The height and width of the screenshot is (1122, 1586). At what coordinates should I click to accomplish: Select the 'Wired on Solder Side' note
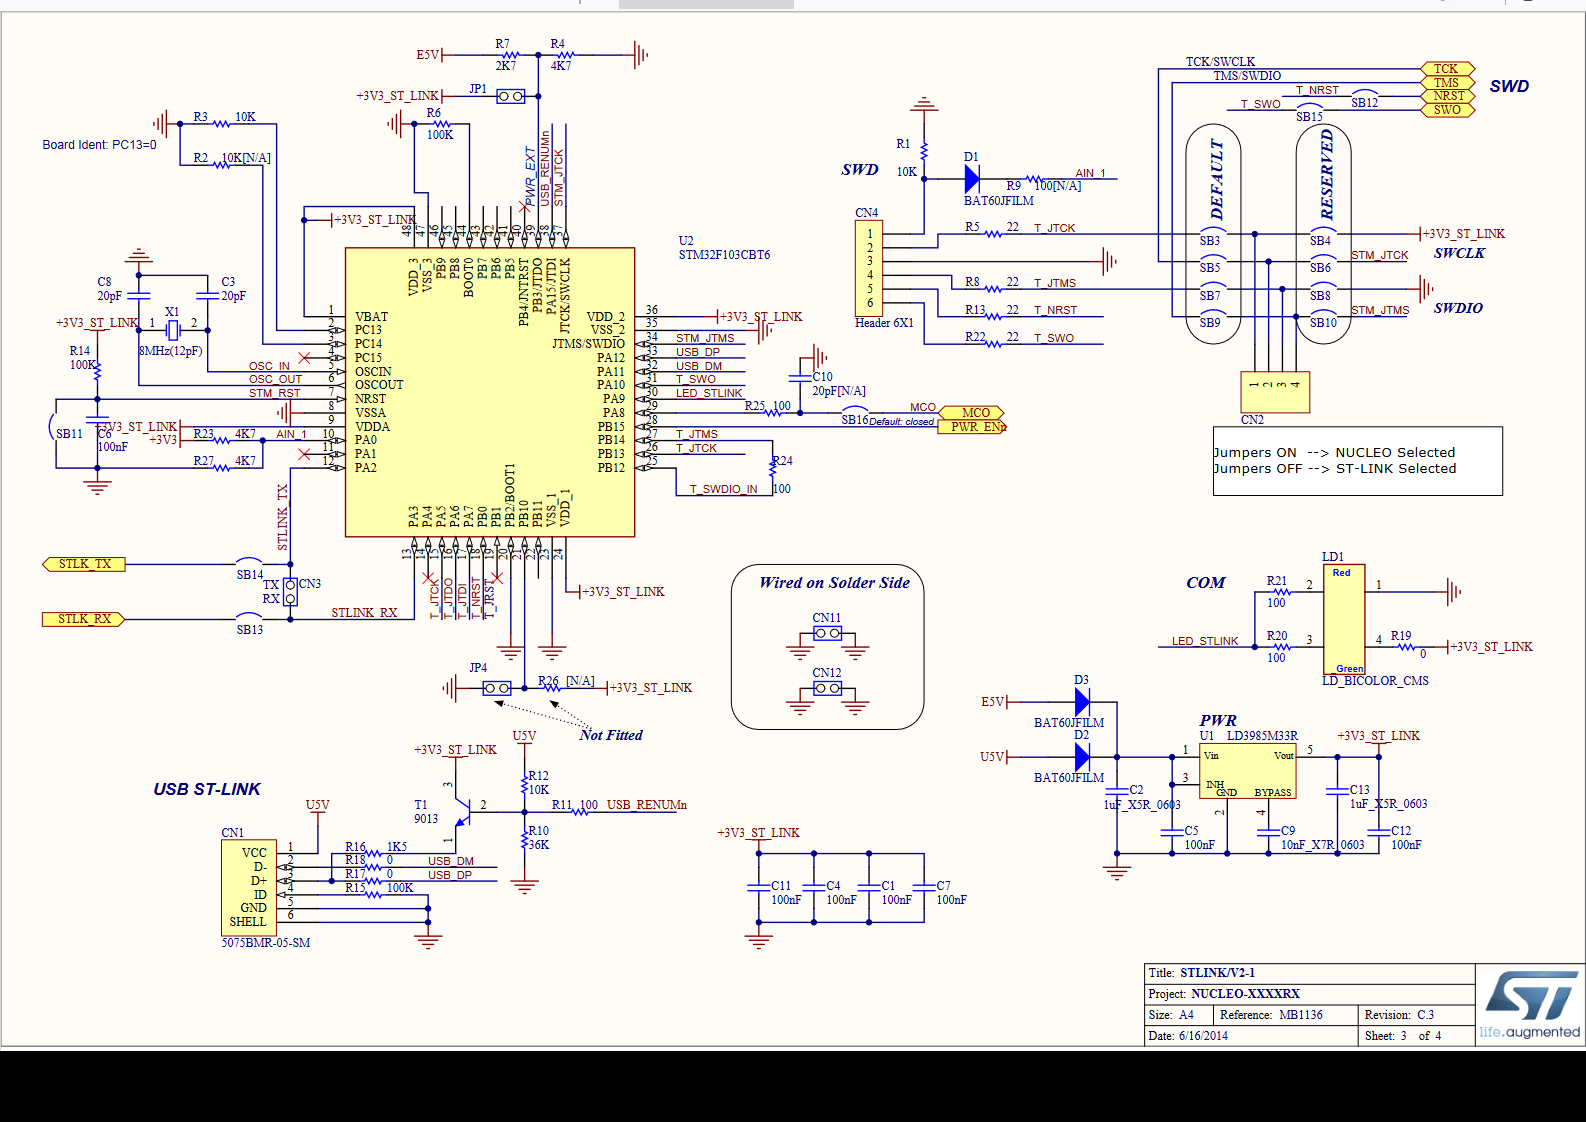834,583
